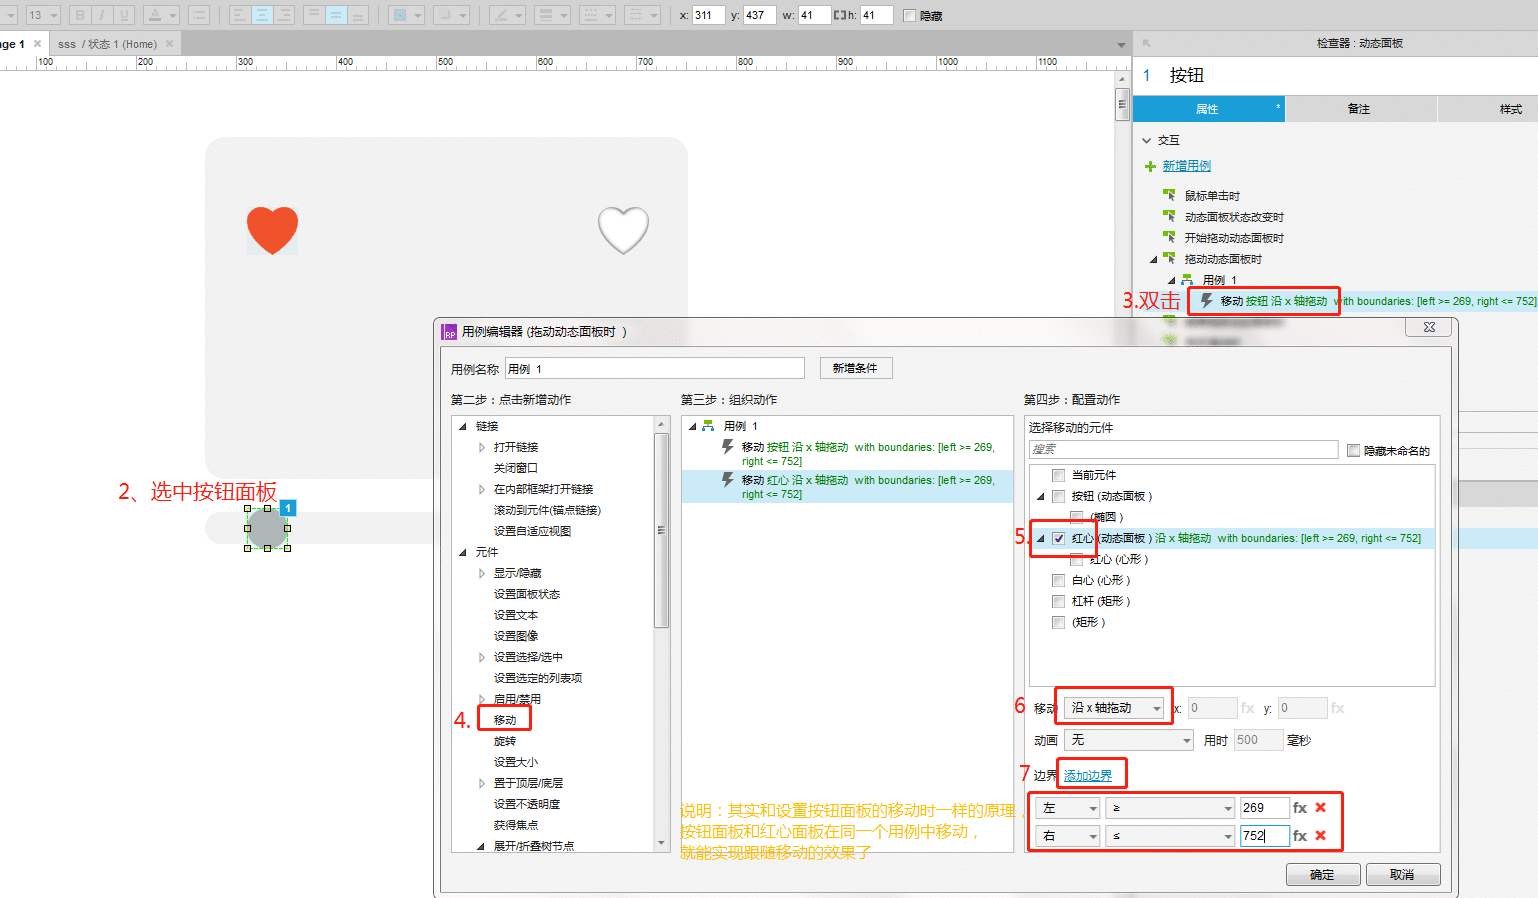Open the page tab list dropdown arrow

click(x=1121, y=44)
